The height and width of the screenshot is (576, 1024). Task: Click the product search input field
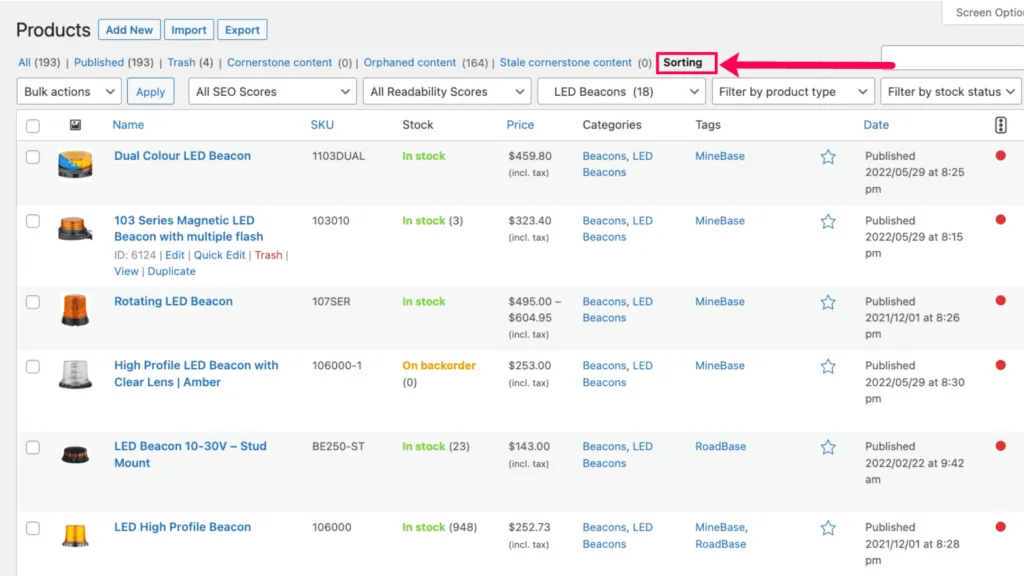pos(953,57)
